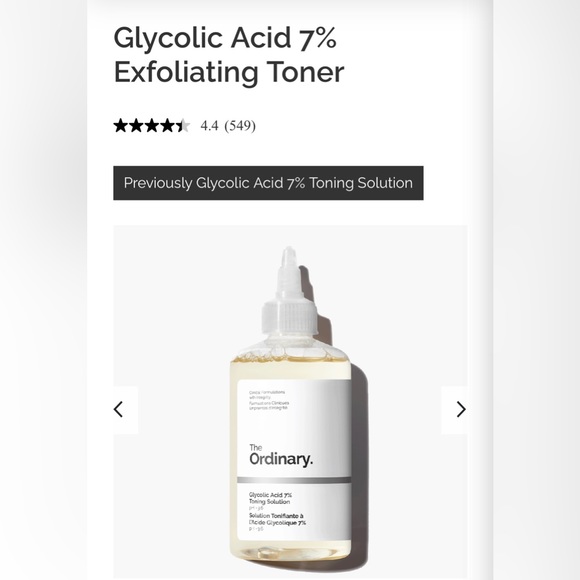This screenshot has width=580, height=580.
Task: Open the 4.4 rating score
Action: [x=209, y=126]
